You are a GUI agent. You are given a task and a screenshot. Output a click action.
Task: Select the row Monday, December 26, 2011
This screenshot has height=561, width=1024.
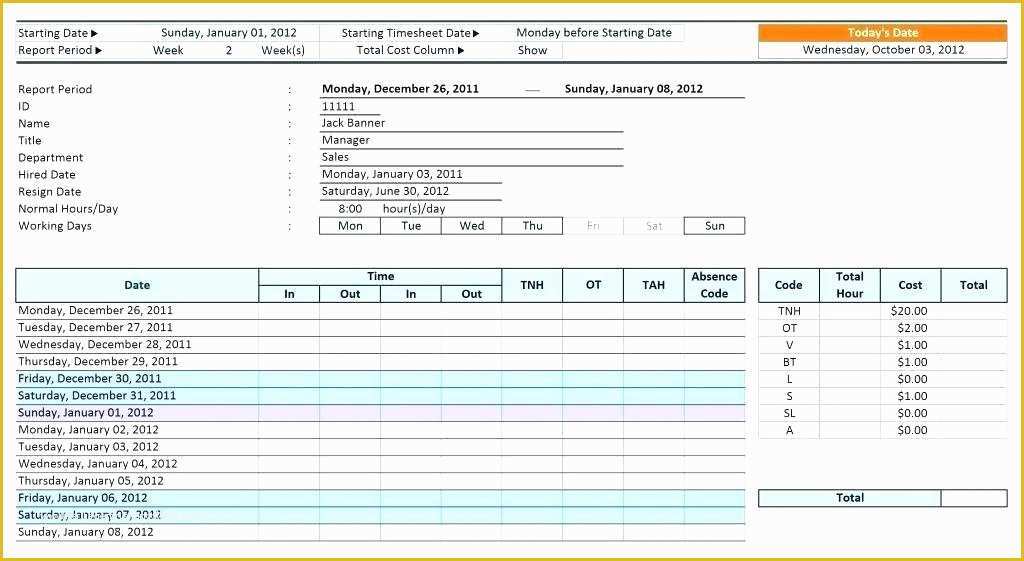pyautogui.click(x=381, y=311)
